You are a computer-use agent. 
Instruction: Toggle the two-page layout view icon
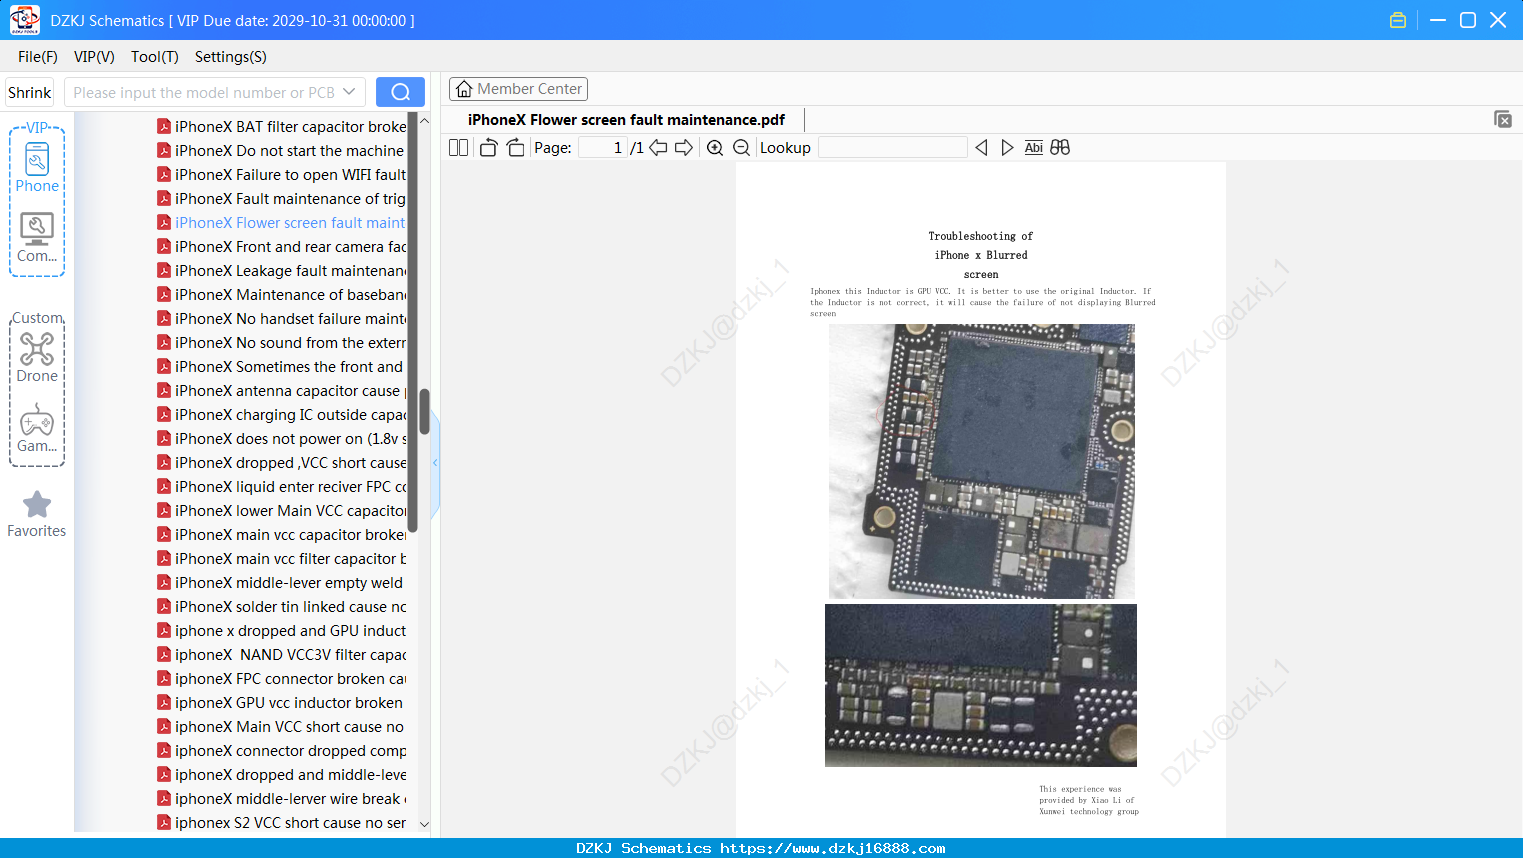pyautogui.click(x=459, y=148)
